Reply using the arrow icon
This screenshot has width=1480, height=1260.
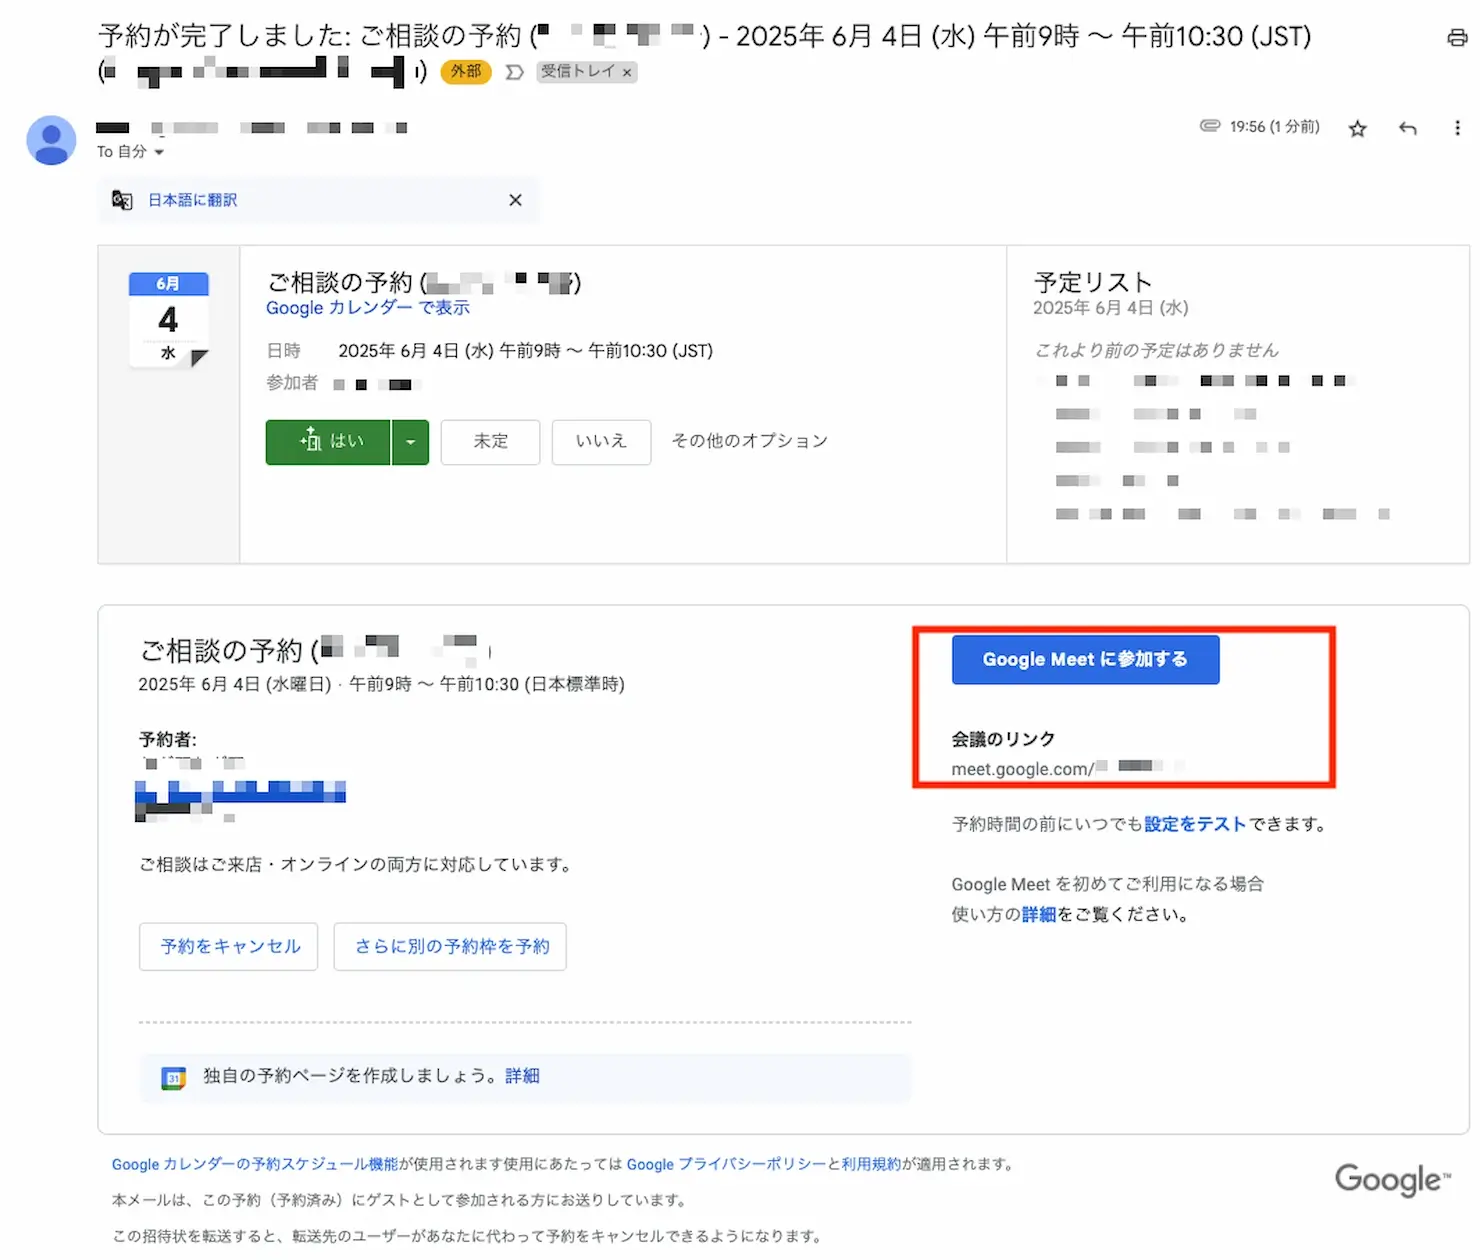pyautogui.click(x=1408, y=128)
